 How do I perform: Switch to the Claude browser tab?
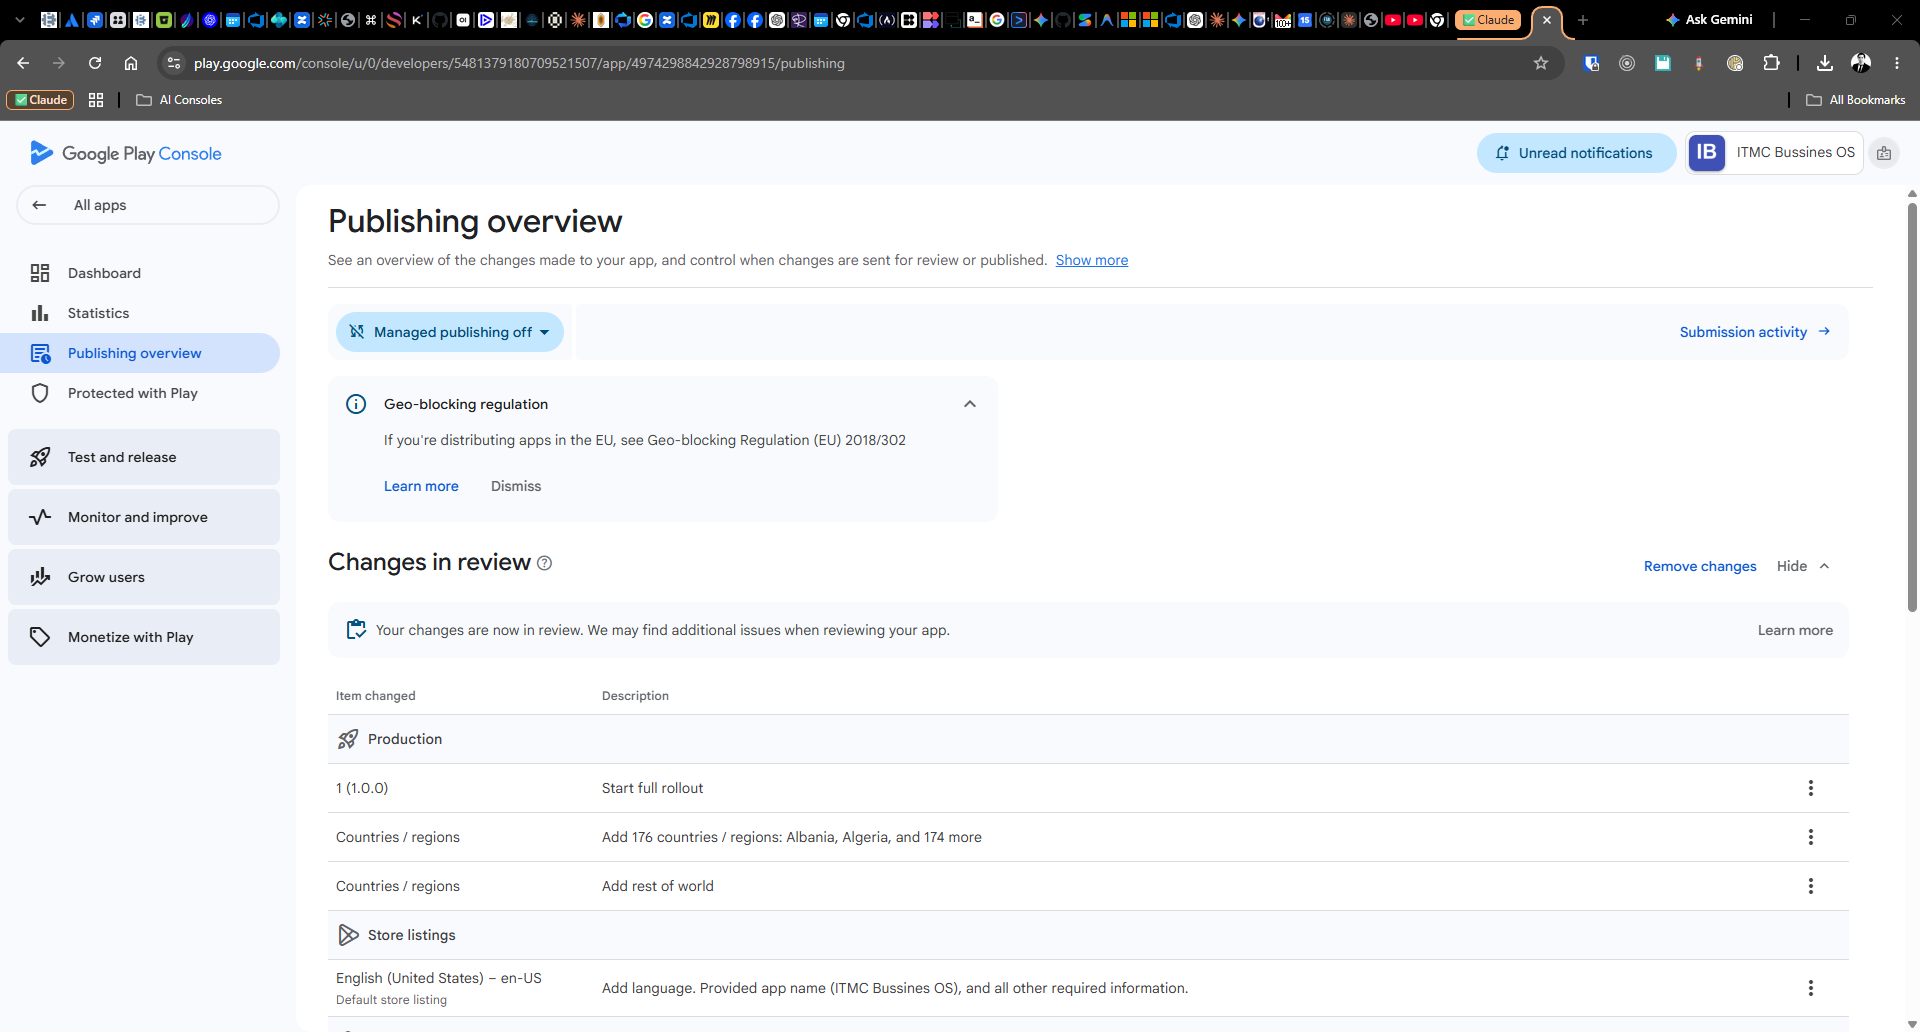pyautogui.click(x=1489, y=20)
